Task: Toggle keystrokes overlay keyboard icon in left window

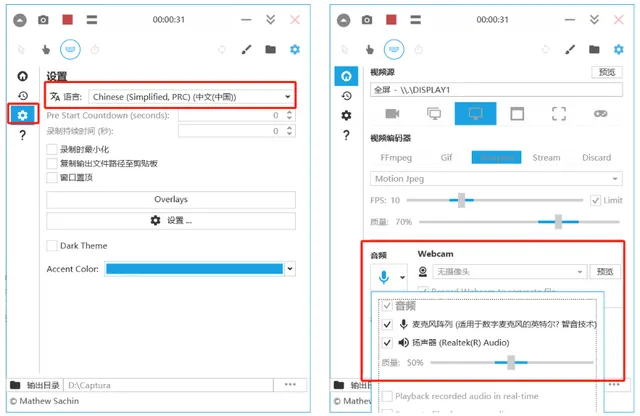Action: [70, 49]
